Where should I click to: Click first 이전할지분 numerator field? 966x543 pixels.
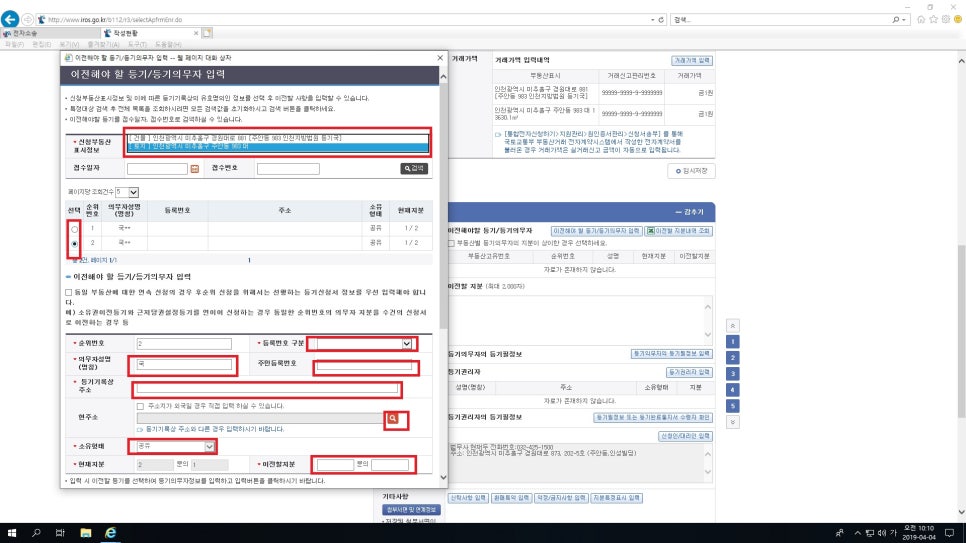335,464
